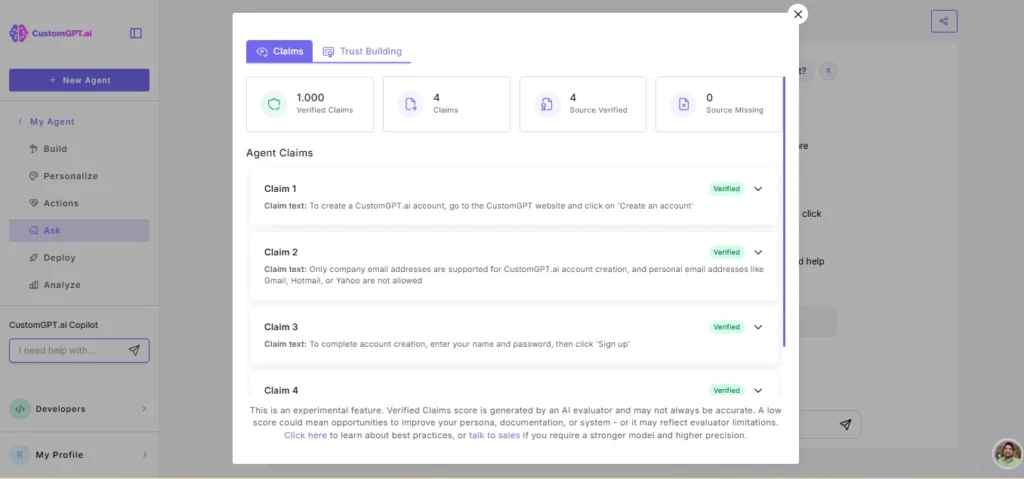
Task: Click the Verified badge on Claim 2
Action: (x=726, y=252)
